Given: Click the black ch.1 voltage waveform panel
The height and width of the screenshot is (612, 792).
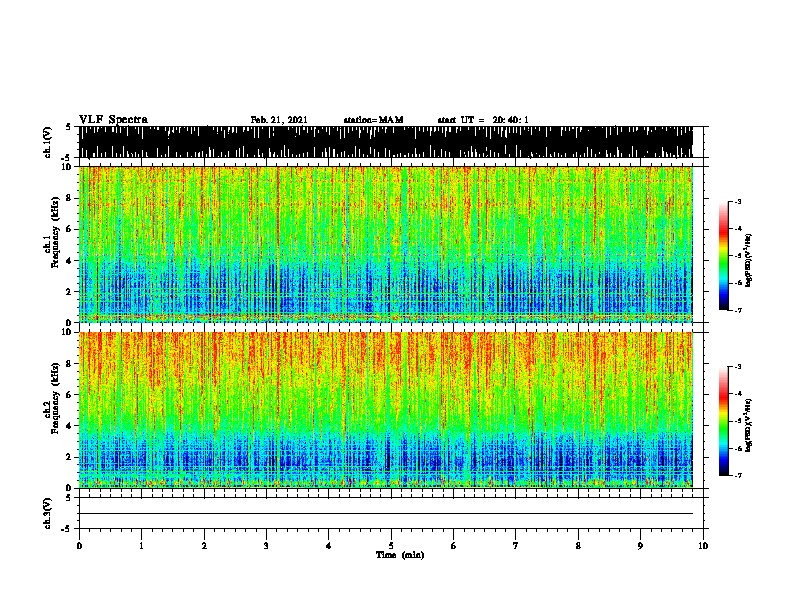Looking at the screenshot, I should click(385, 142).
